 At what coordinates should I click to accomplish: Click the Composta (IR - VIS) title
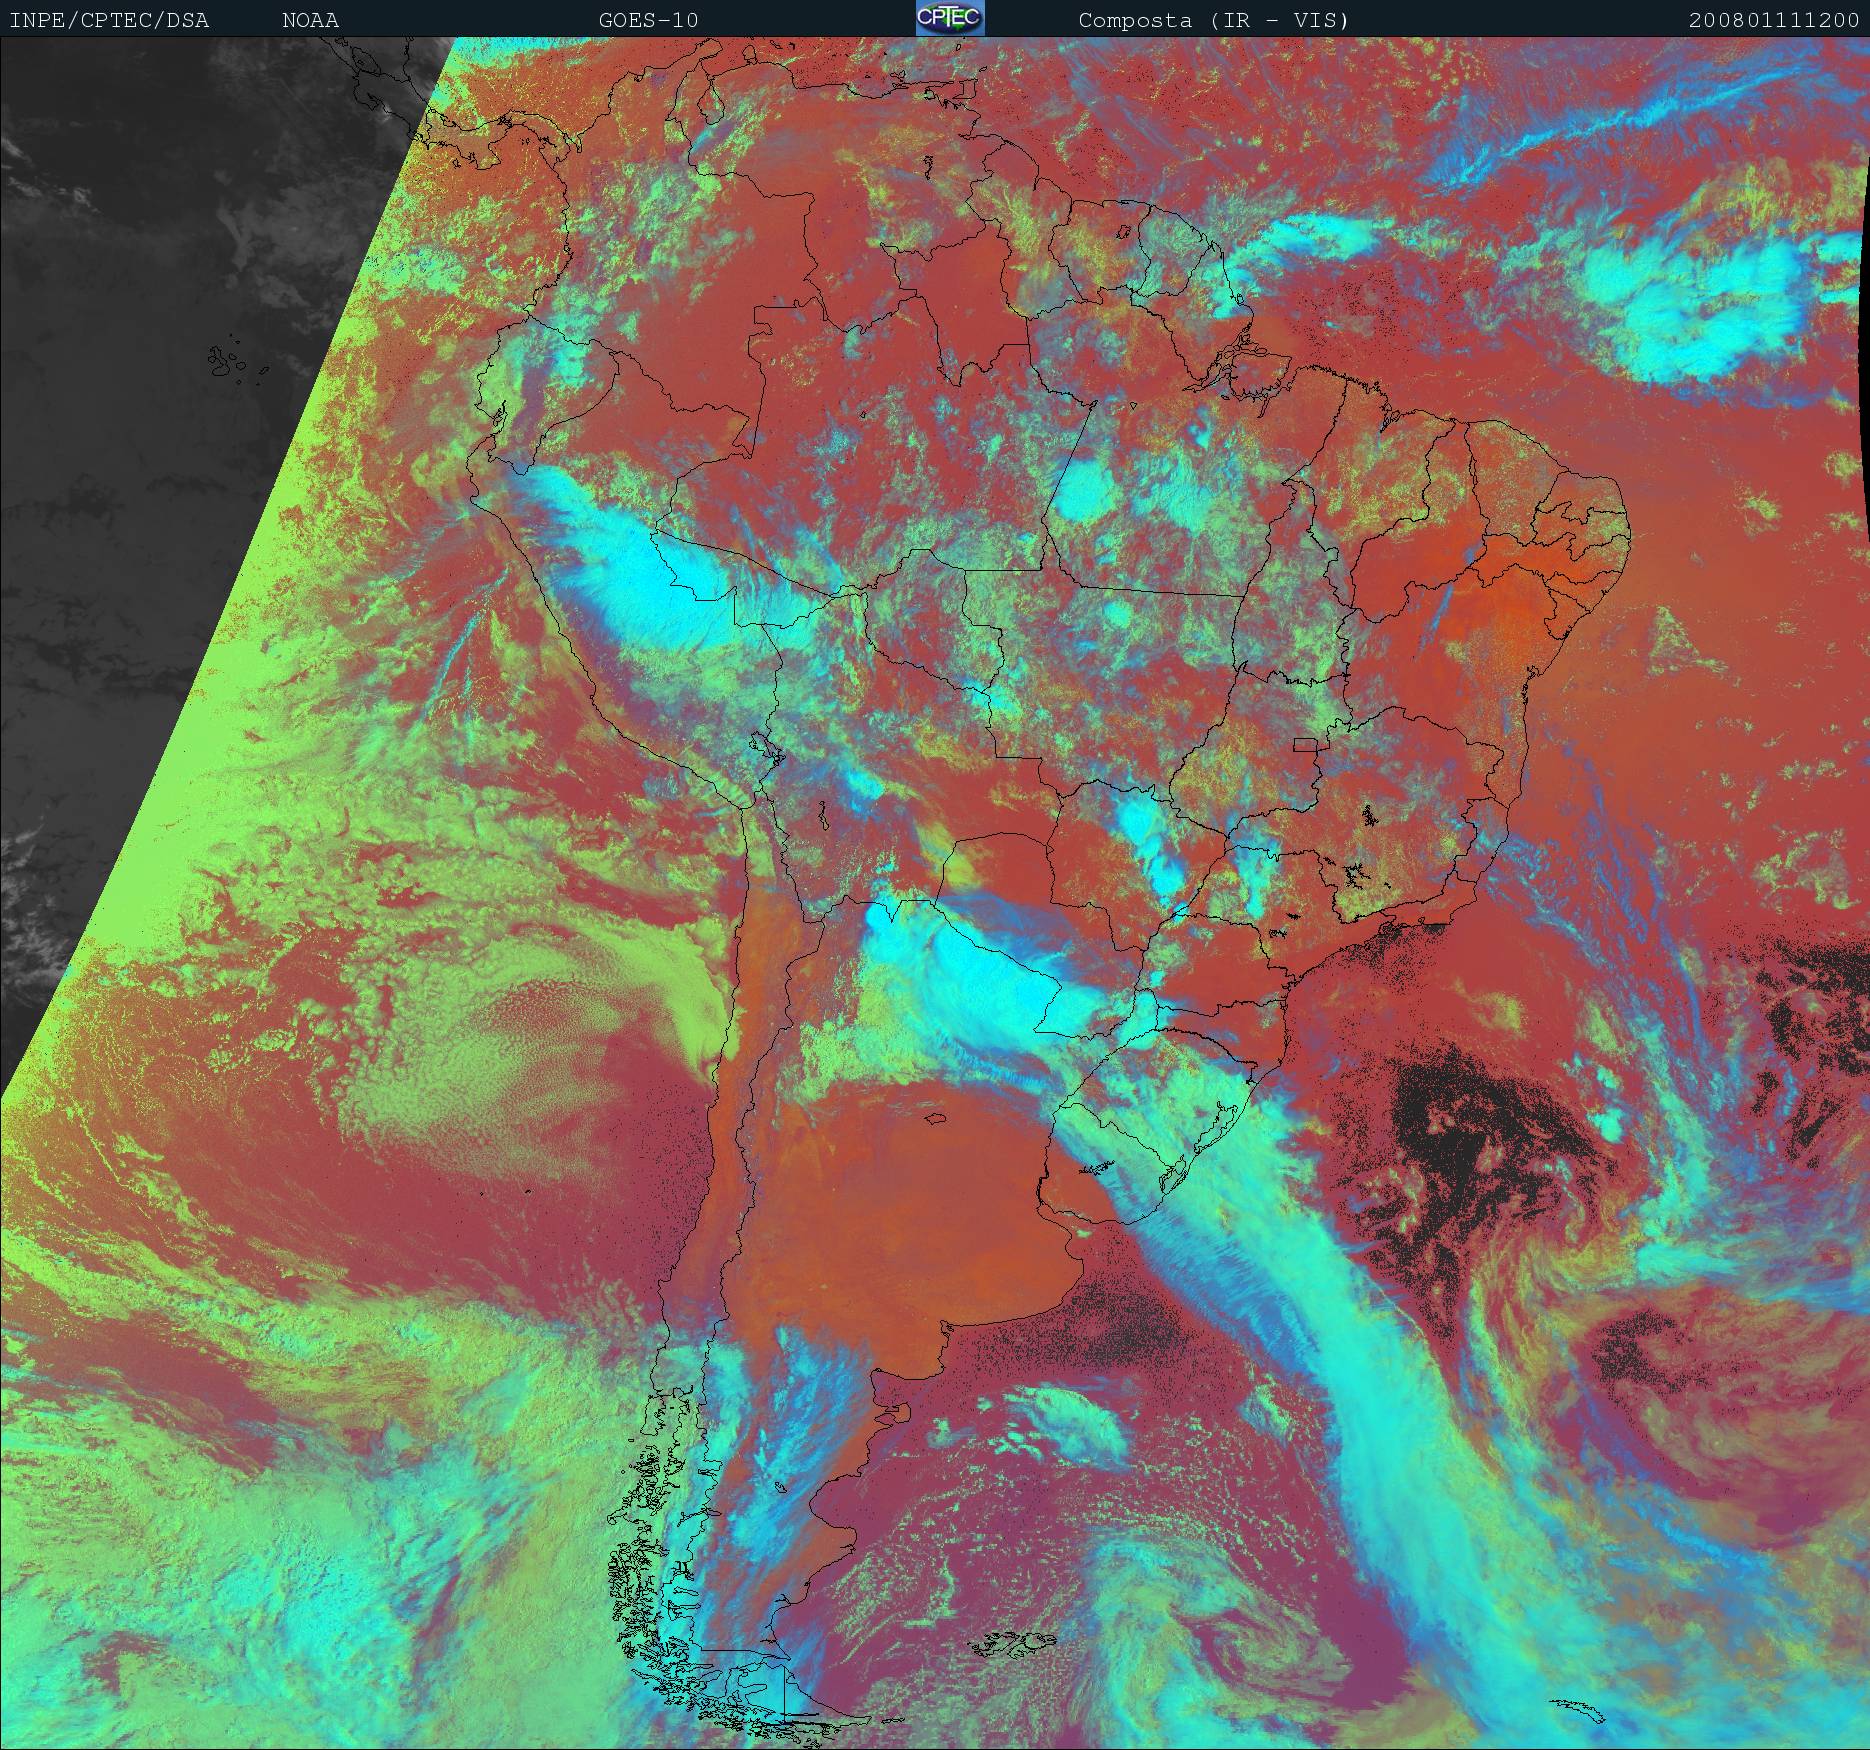pos(1213,20)
